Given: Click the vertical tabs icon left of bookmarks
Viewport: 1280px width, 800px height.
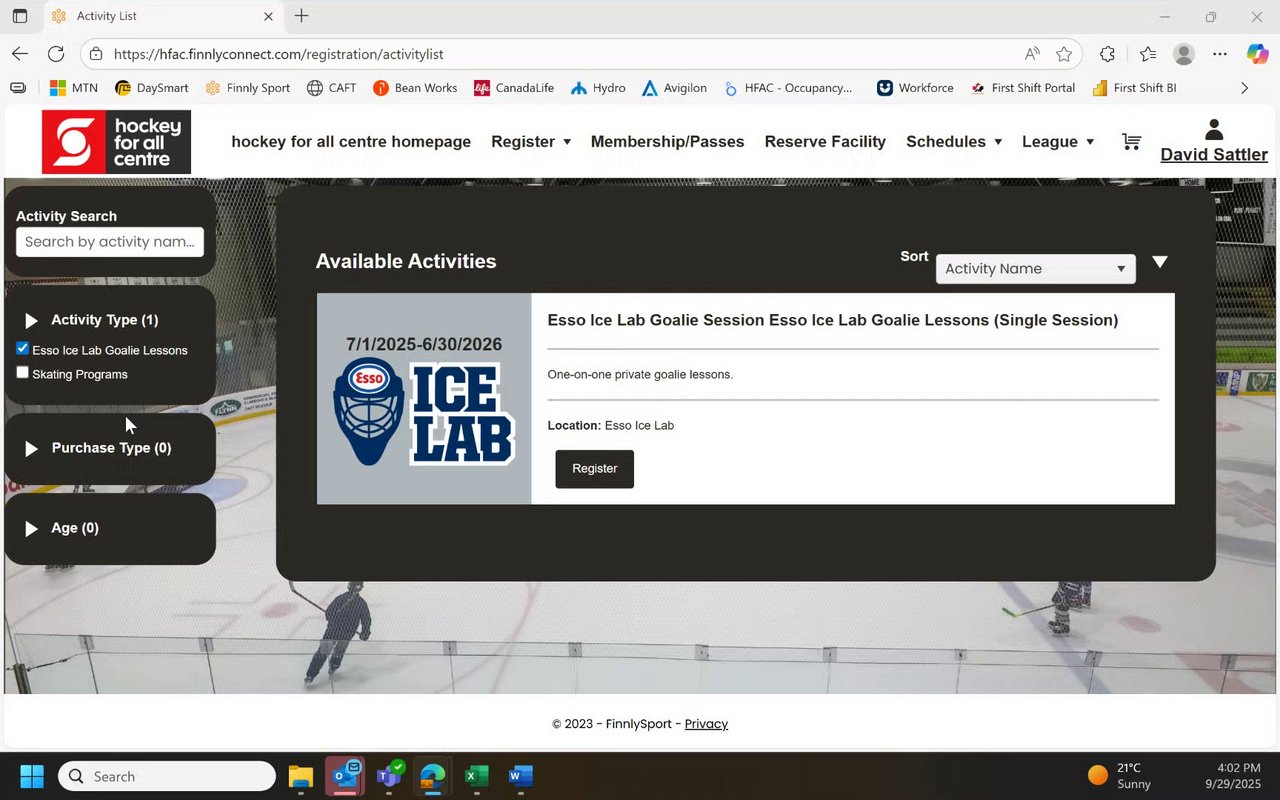Looking at the screenshot, I should pos(17,88).
